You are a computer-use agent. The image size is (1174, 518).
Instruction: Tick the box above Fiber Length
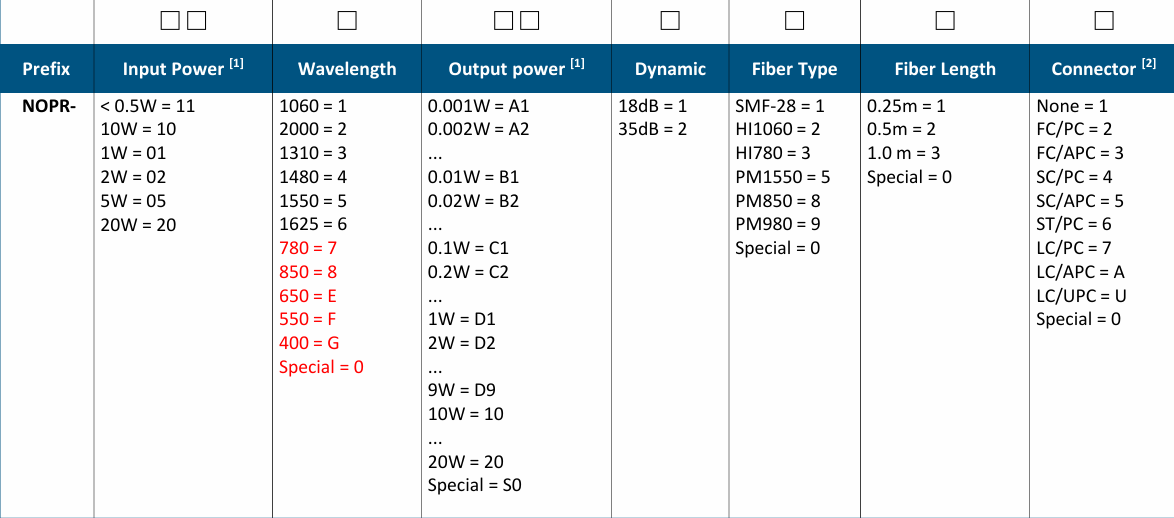click(944, 20)
